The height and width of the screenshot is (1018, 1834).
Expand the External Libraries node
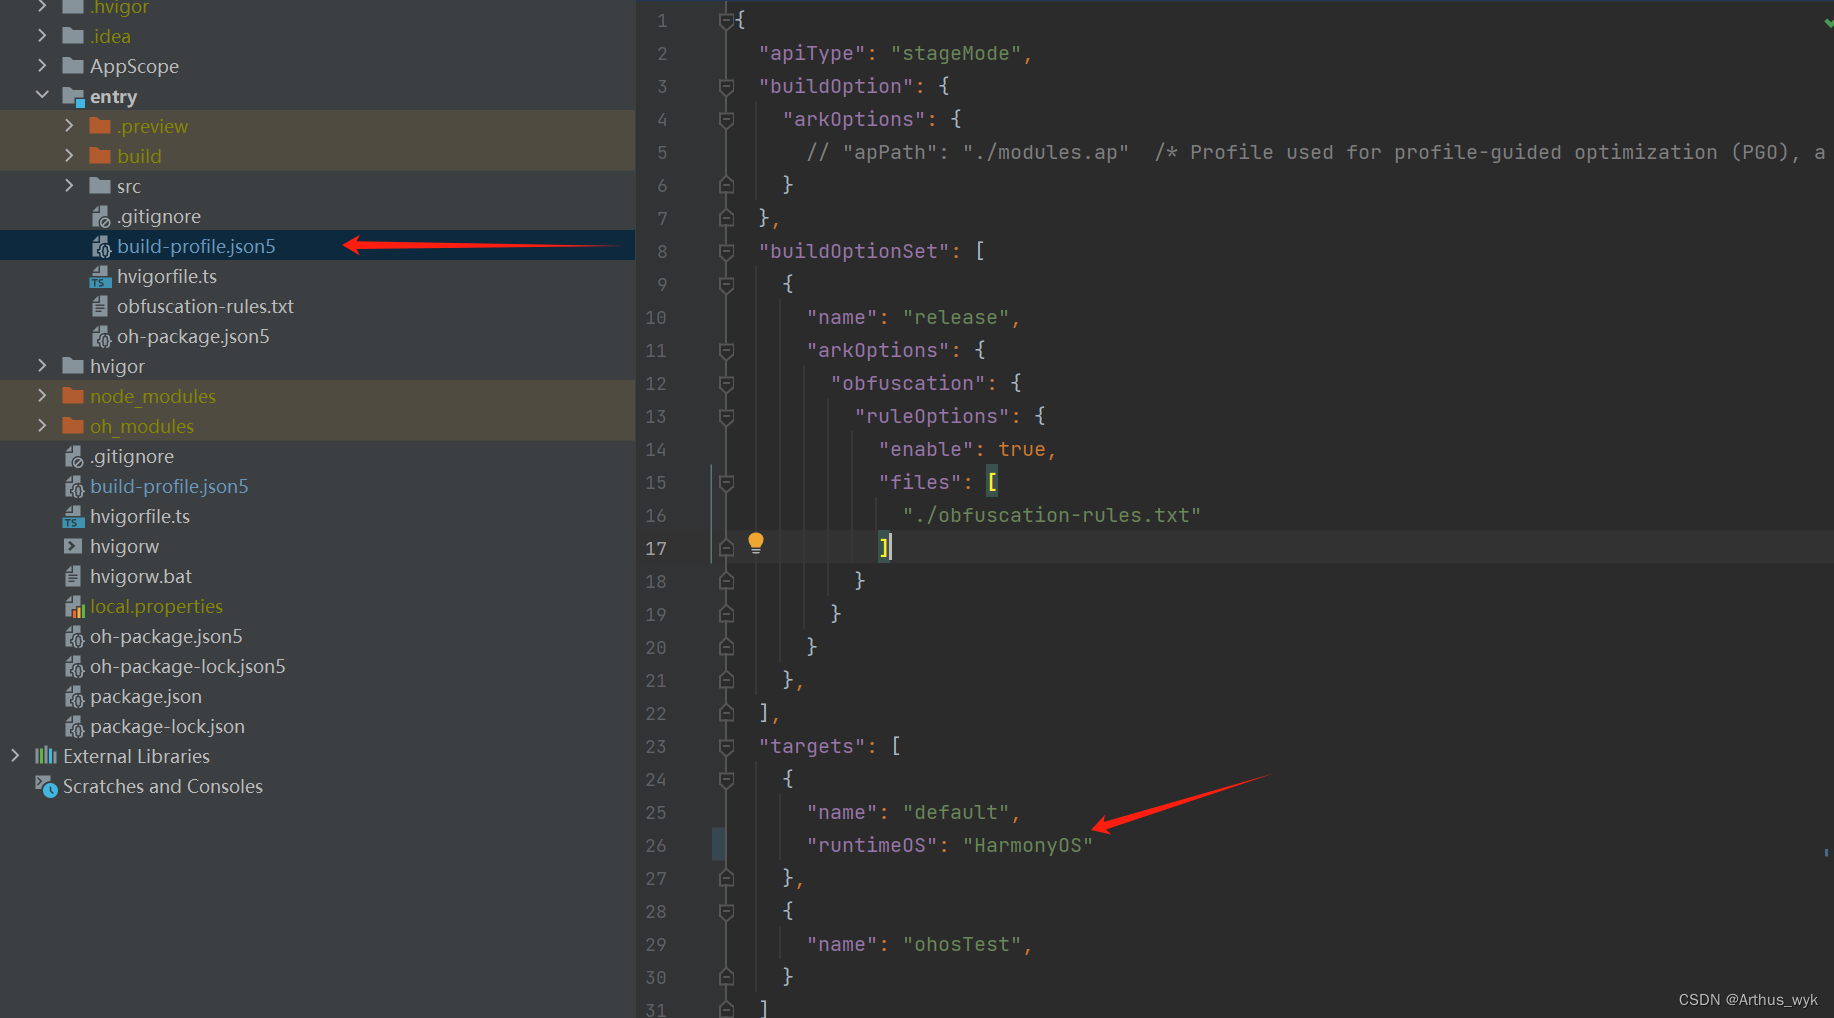(x=15, y=755)
